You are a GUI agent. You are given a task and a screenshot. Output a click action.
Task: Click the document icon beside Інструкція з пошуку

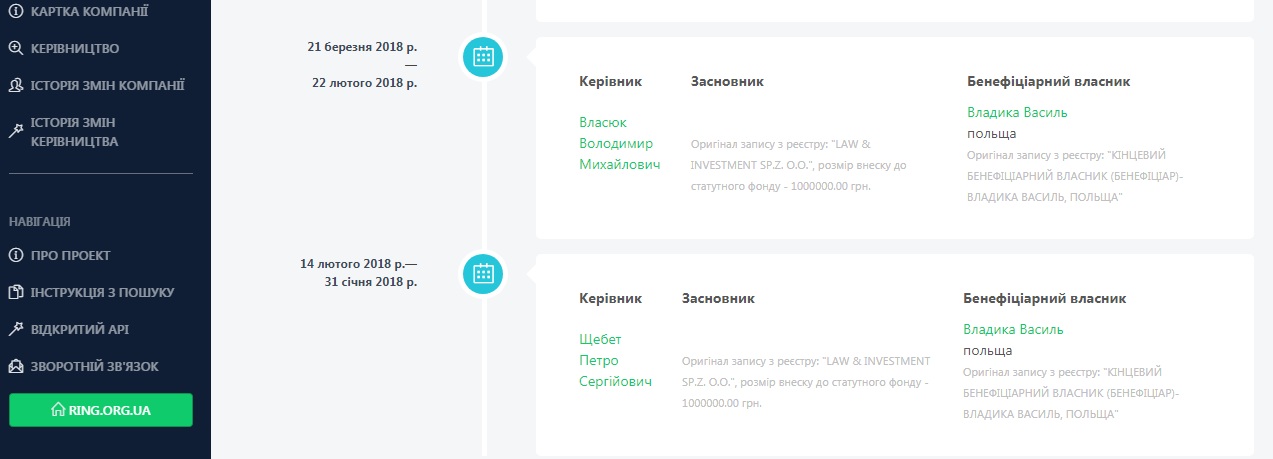(16, 292)
